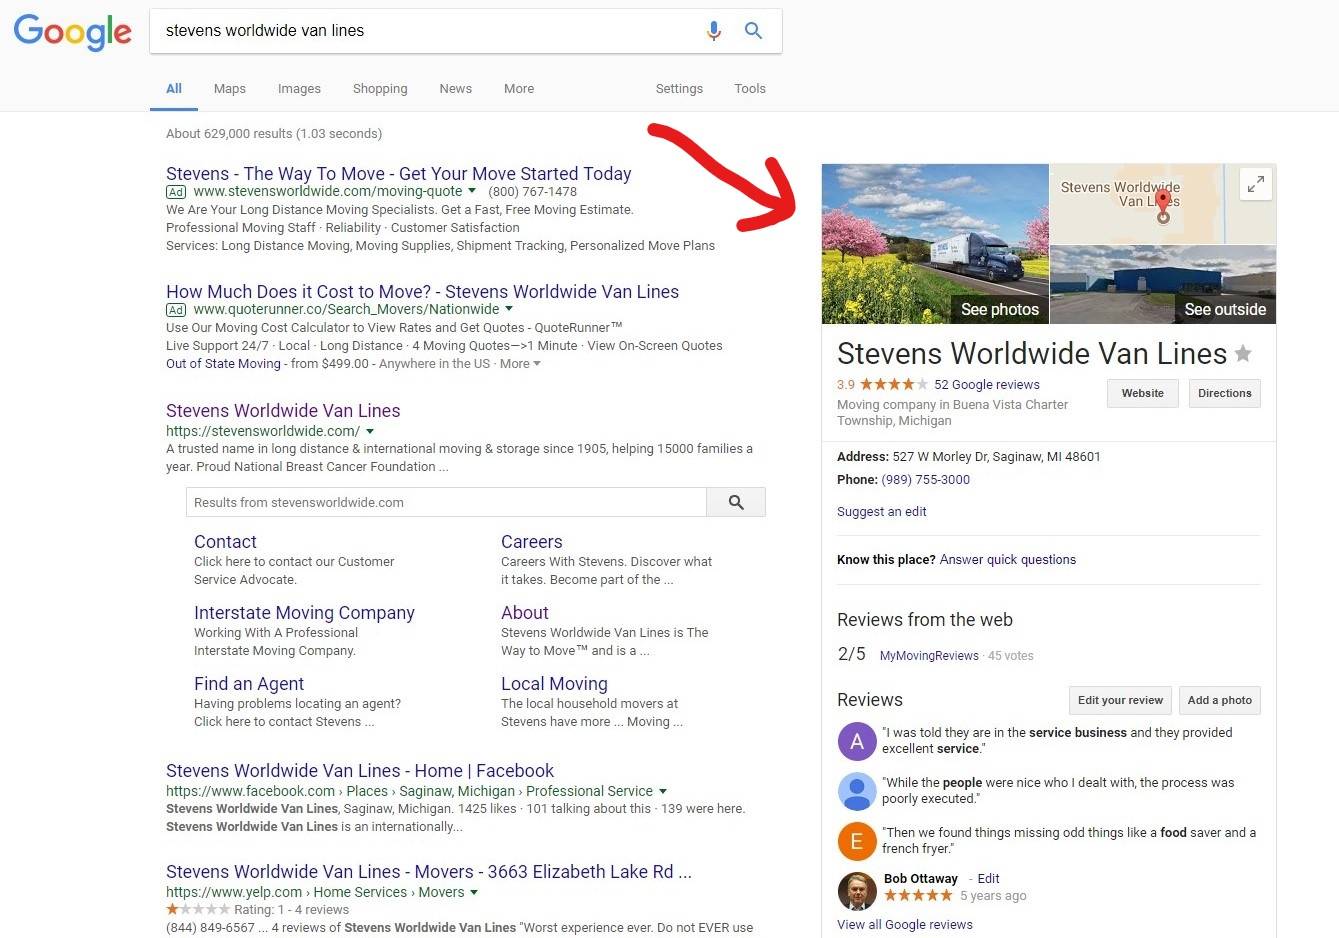Click the 3.9 star rating
The height and width of the screenshot is (938, 1339).
(x=882, y=385)
